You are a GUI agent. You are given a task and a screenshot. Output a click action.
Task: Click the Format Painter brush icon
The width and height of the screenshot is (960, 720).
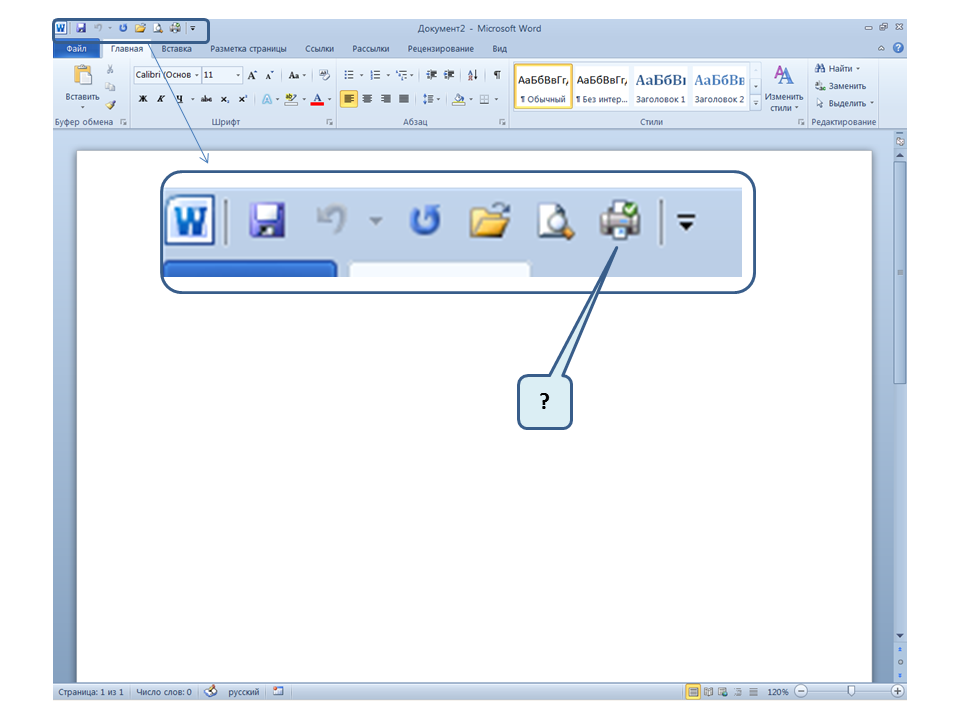[x=110, y=103]
